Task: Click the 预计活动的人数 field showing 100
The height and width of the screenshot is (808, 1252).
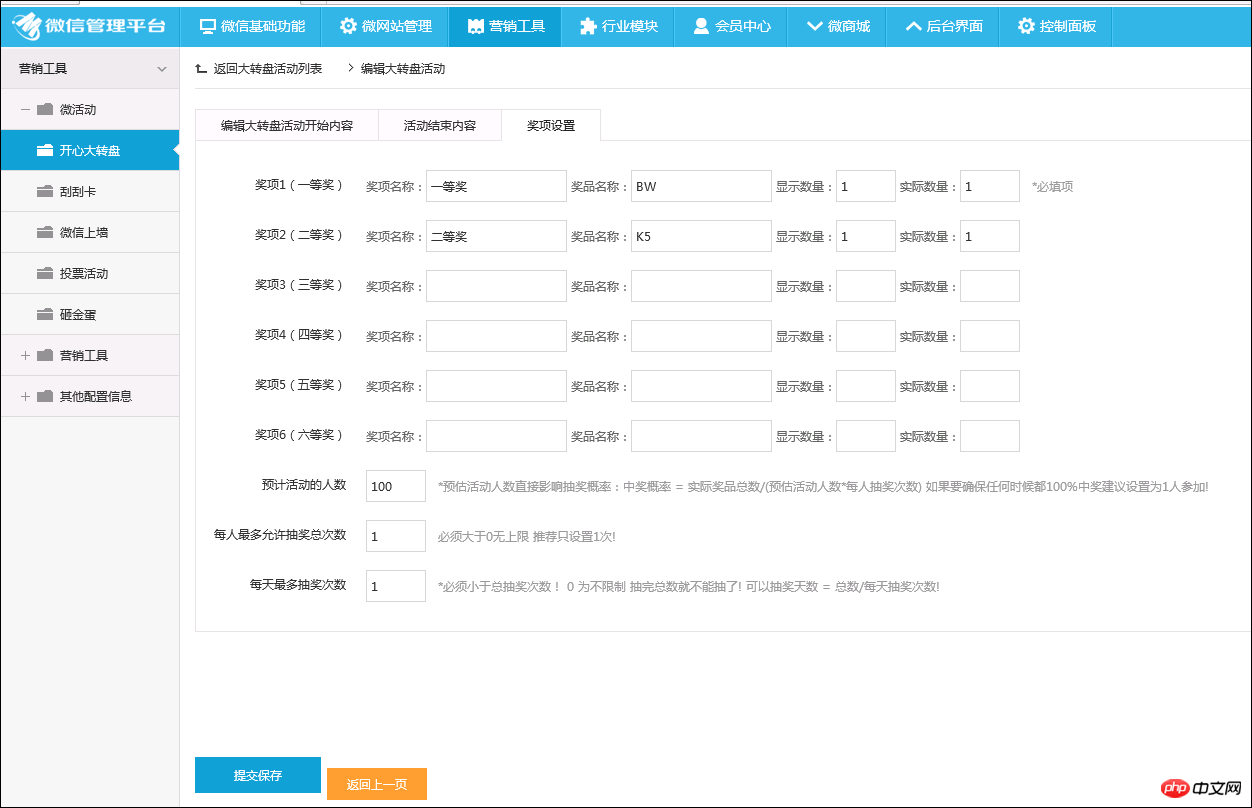Action: [396, 486]
